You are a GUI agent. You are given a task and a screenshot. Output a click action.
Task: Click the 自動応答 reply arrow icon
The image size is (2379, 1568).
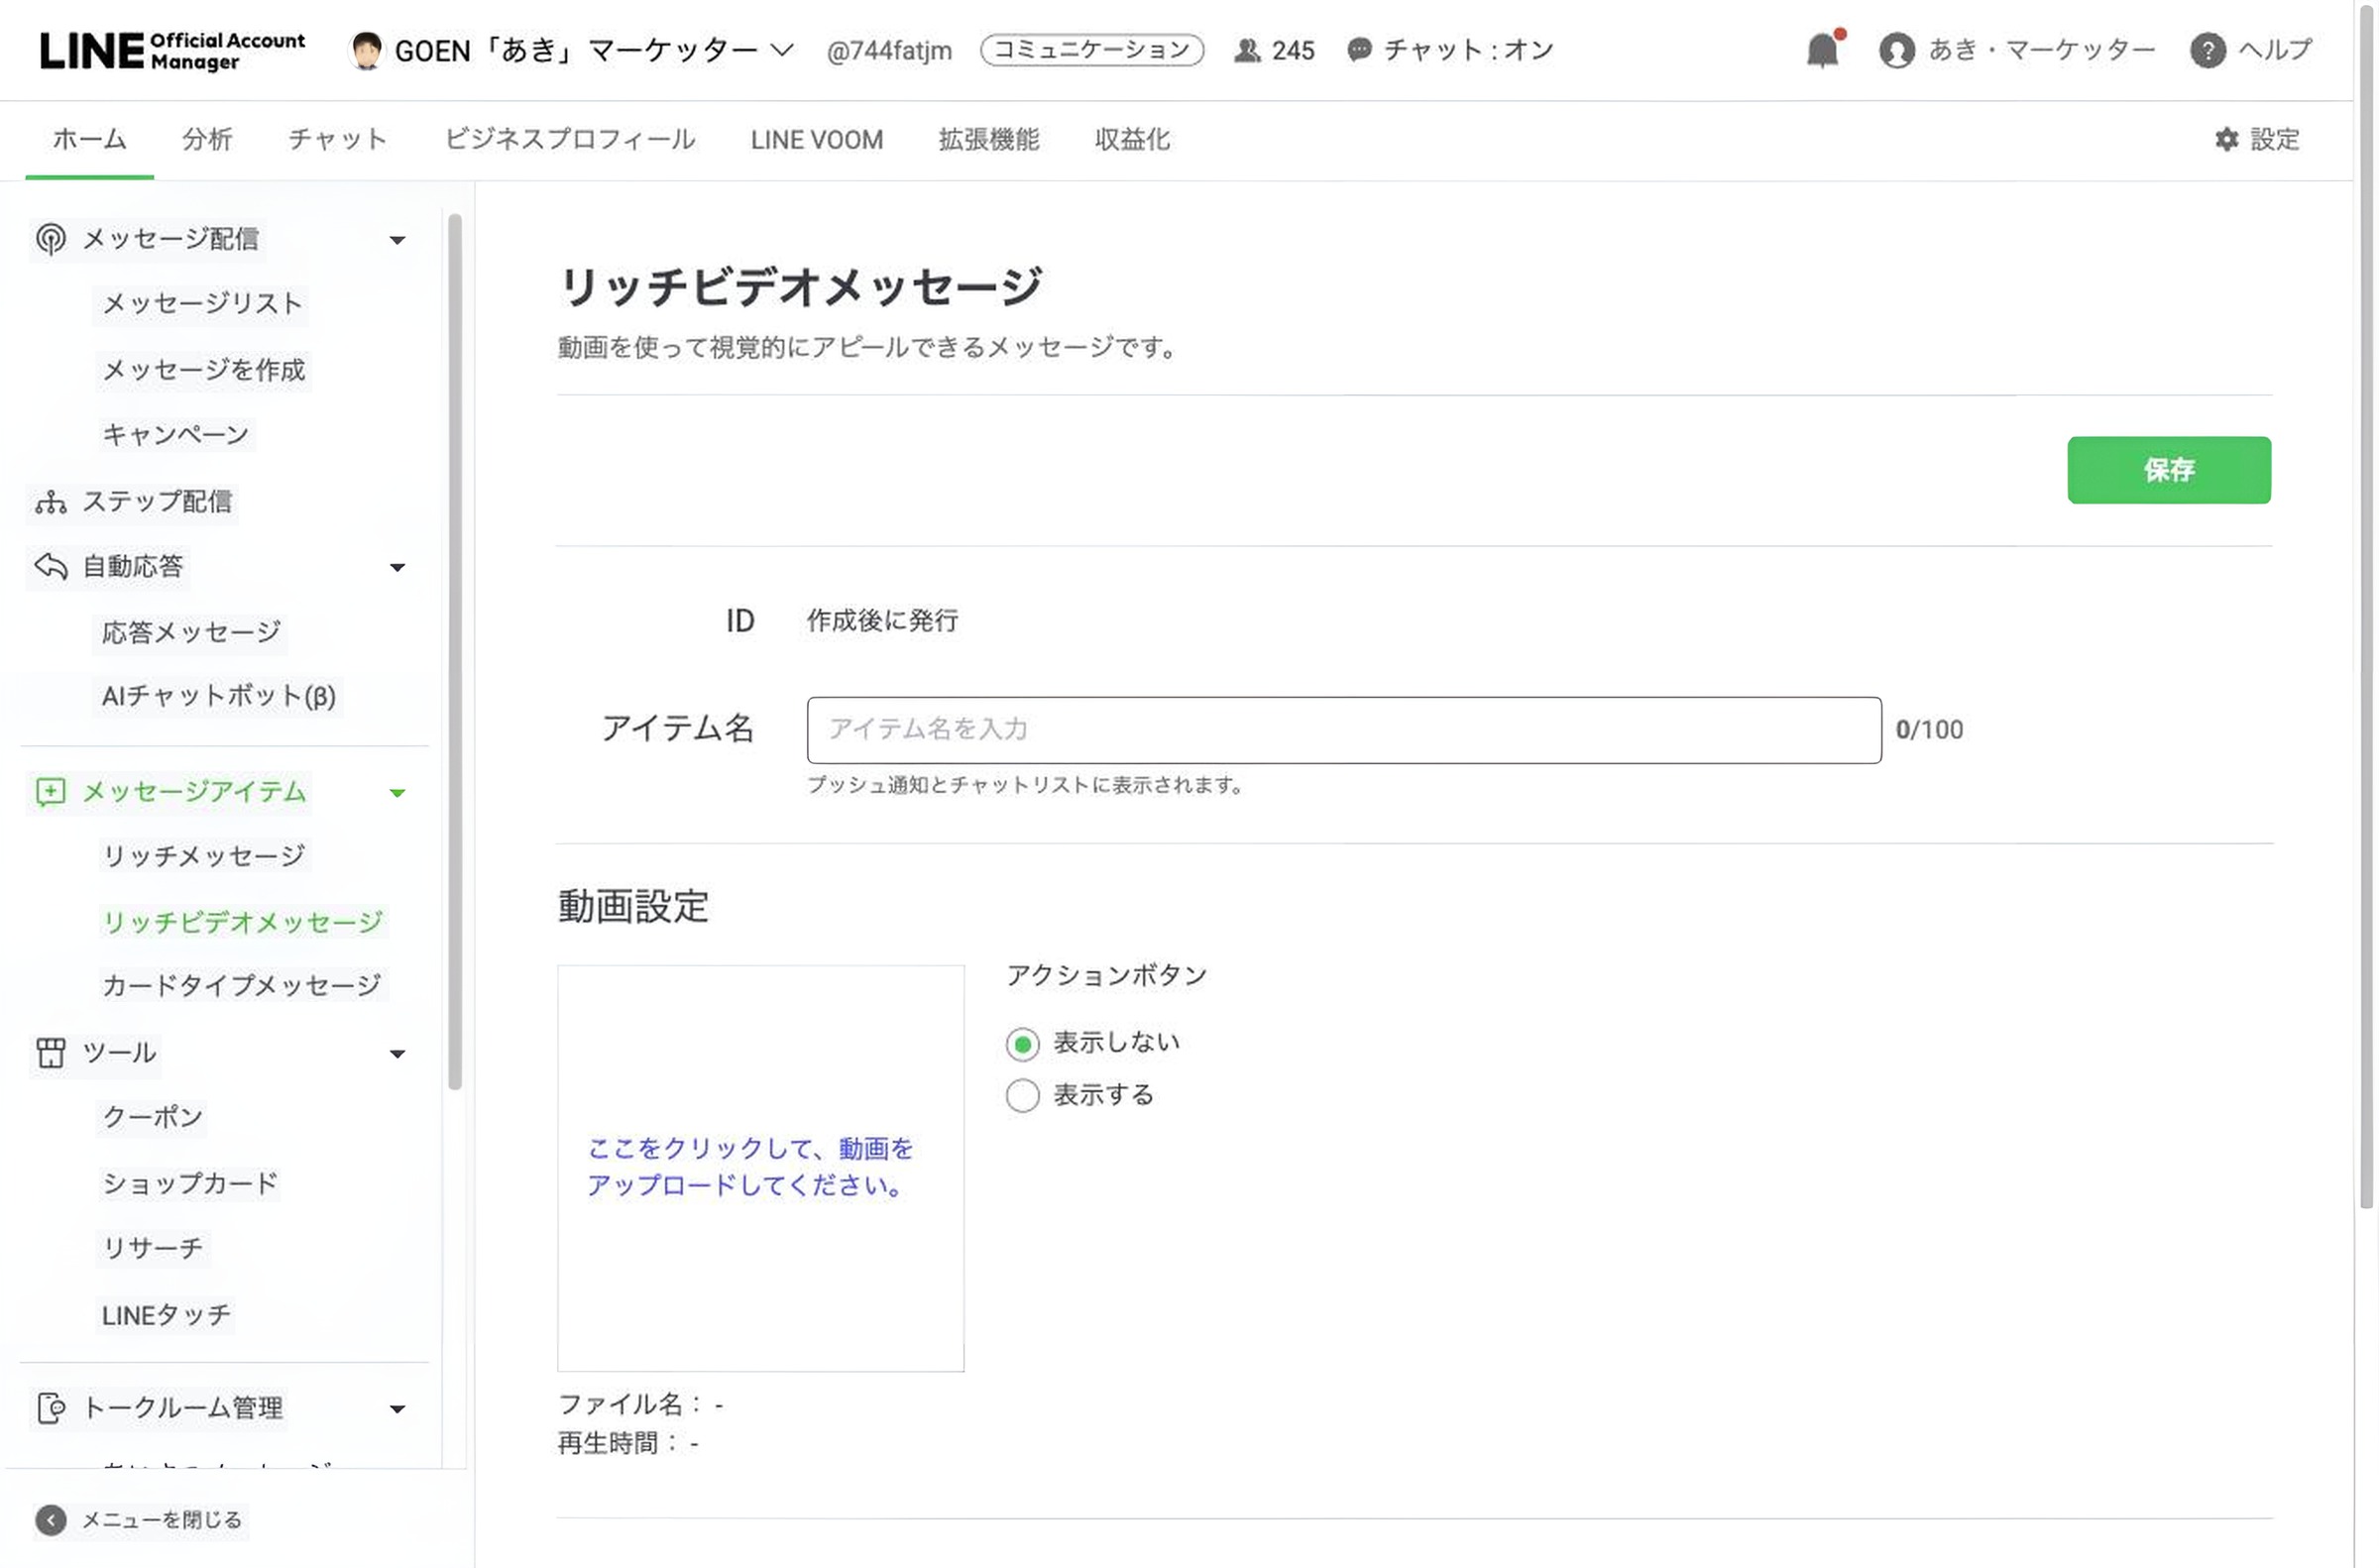click(x=51, y=567)
